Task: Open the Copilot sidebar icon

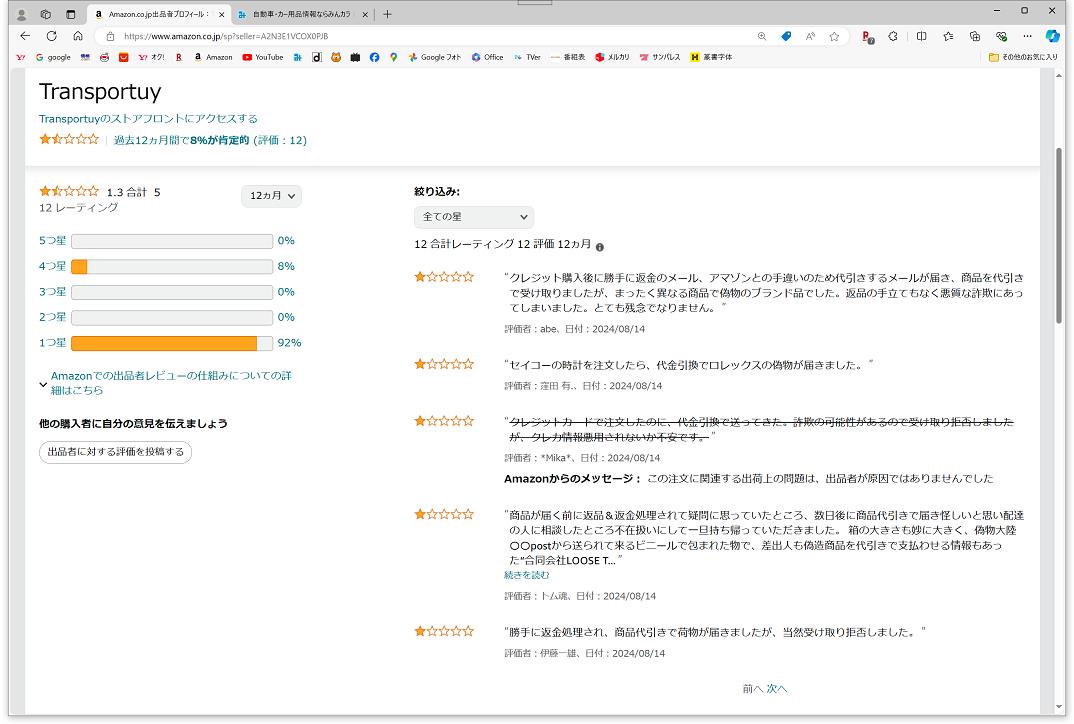Action: tap(1053, 36)
